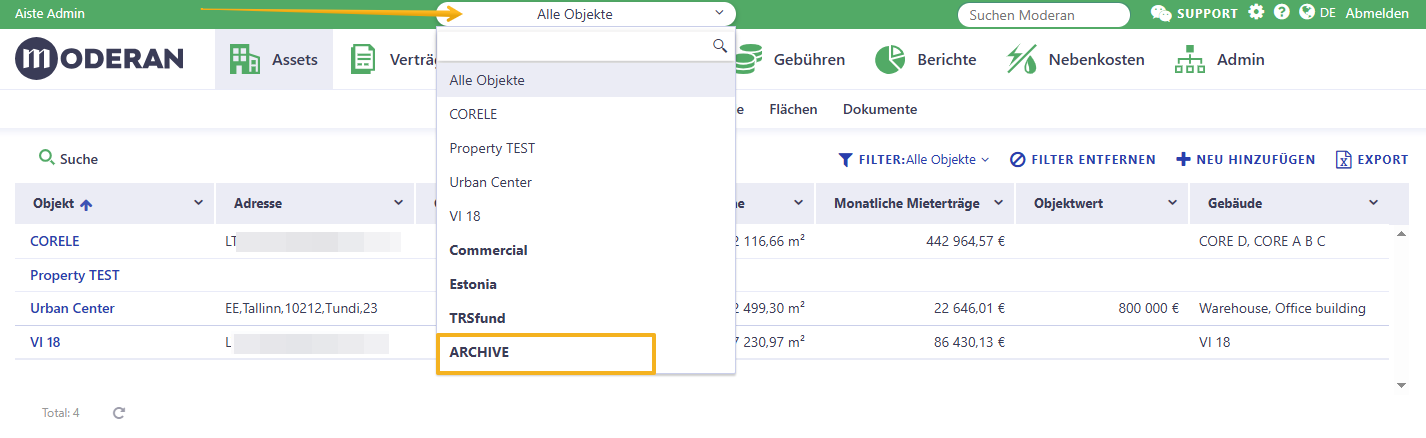Screen dimensions: 1426x438
Task: Select the Commercial group option
Action: coord(586,250)
